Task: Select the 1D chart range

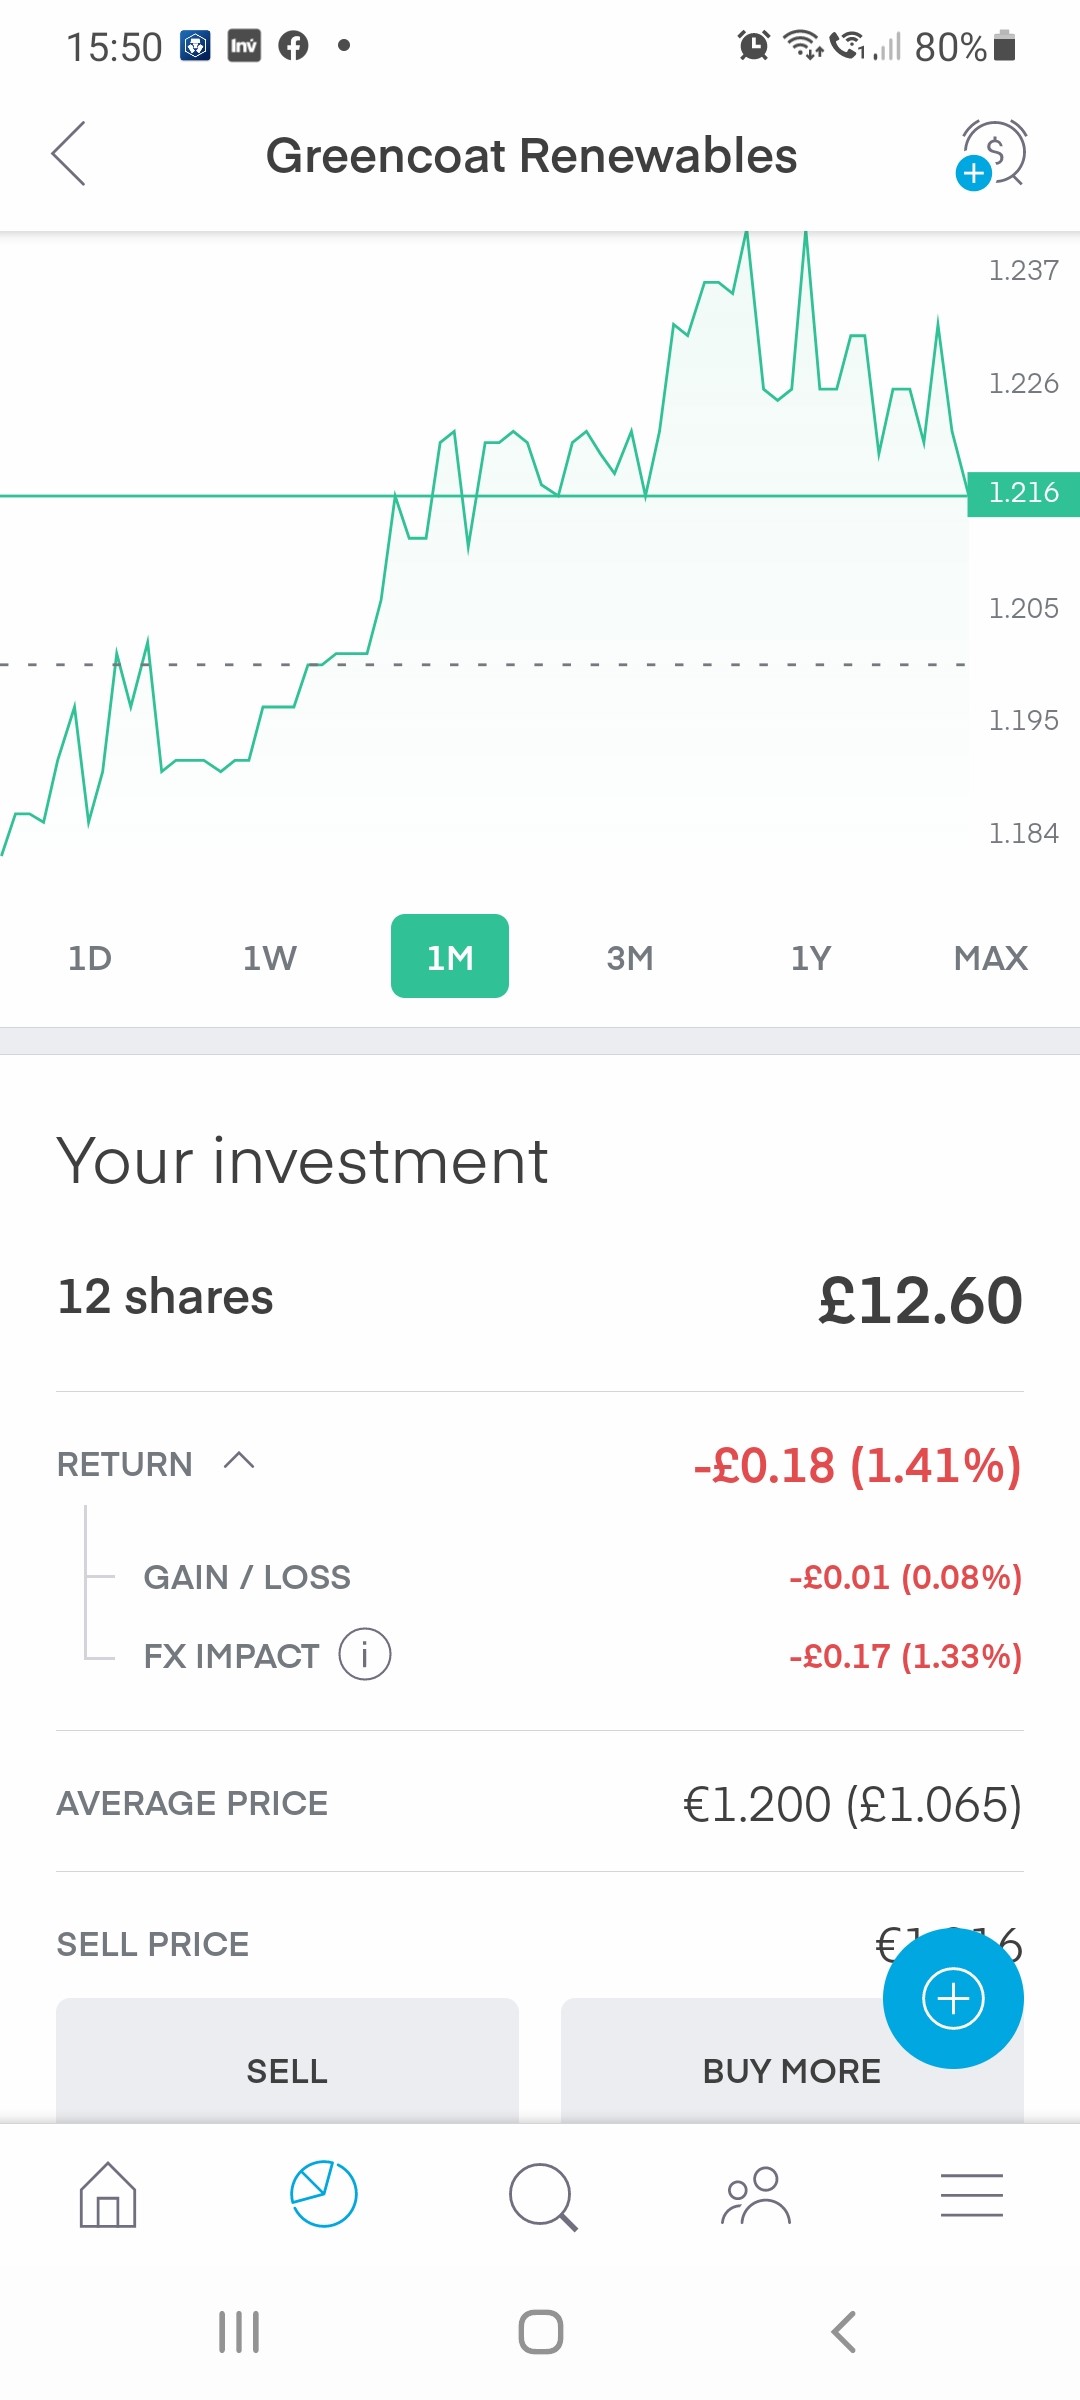Action: click(90, 958)
